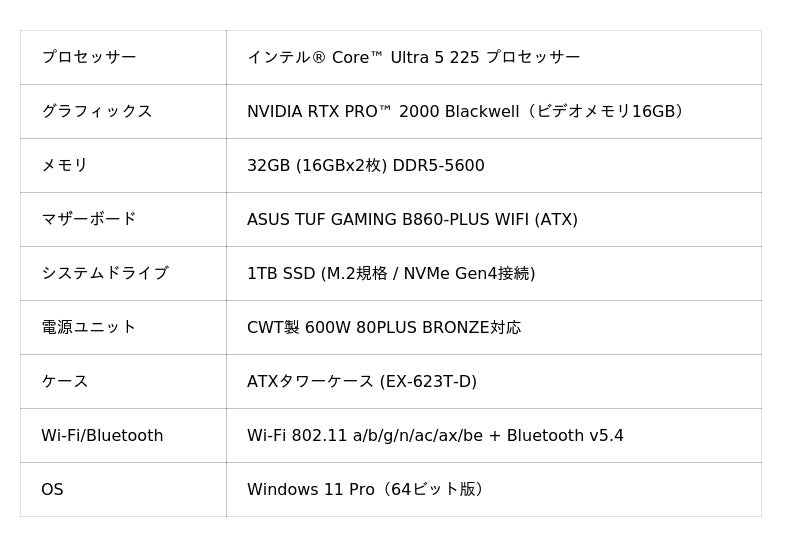
Task: Click the システムドライブ row label
Action: [104, 274]
